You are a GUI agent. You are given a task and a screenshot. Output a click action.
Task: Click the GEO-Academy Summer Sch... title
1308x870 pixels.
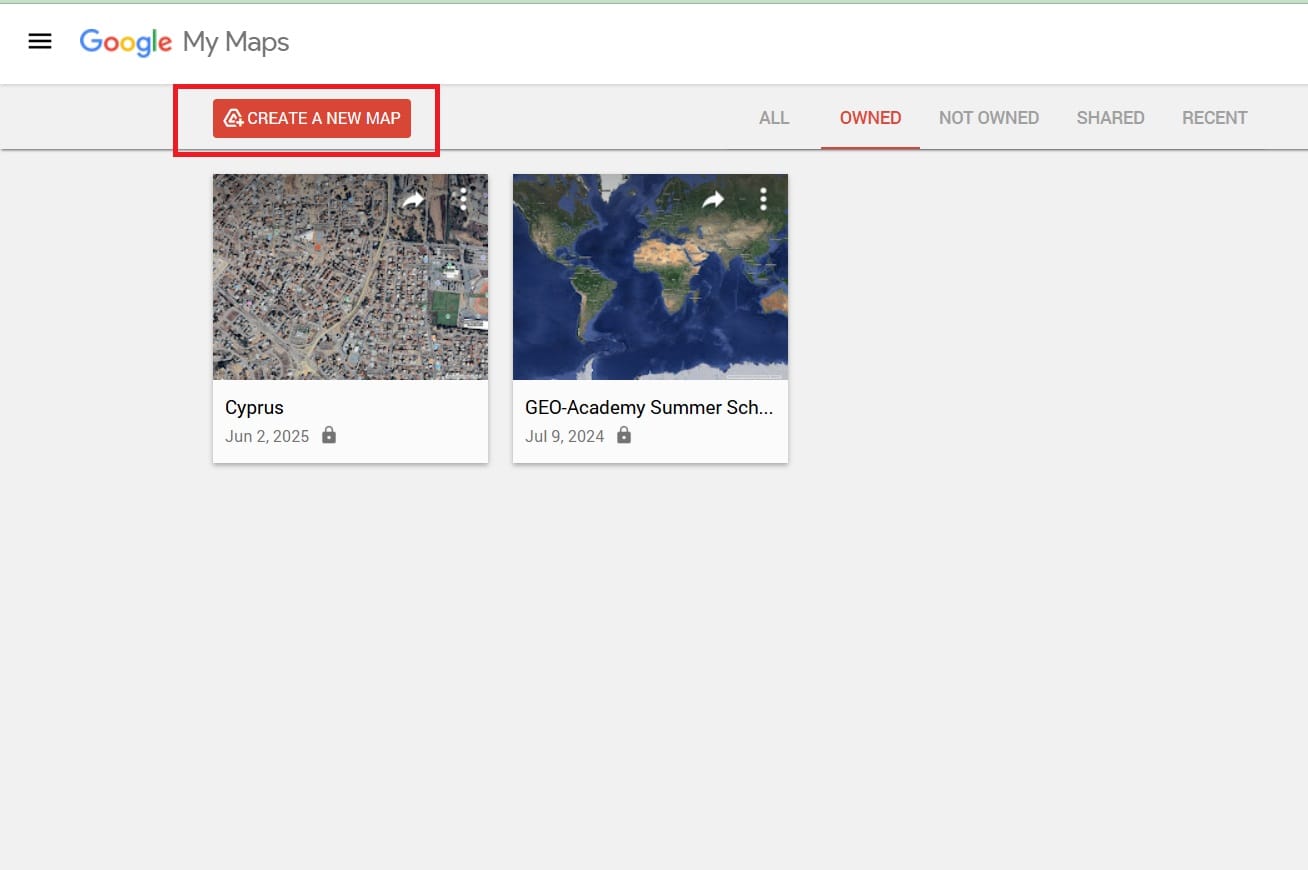648,408
